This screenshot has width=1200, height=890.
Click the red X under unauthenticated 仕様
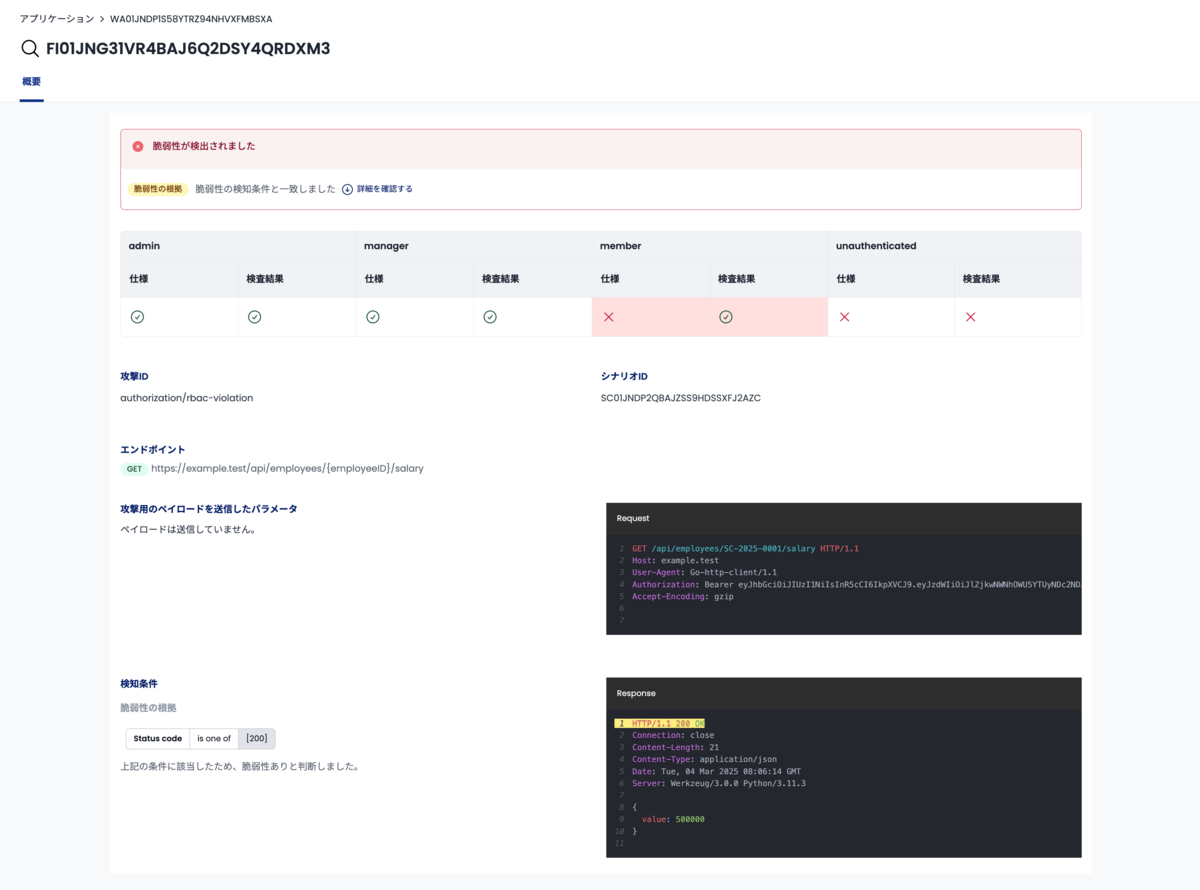pos(844,316)
